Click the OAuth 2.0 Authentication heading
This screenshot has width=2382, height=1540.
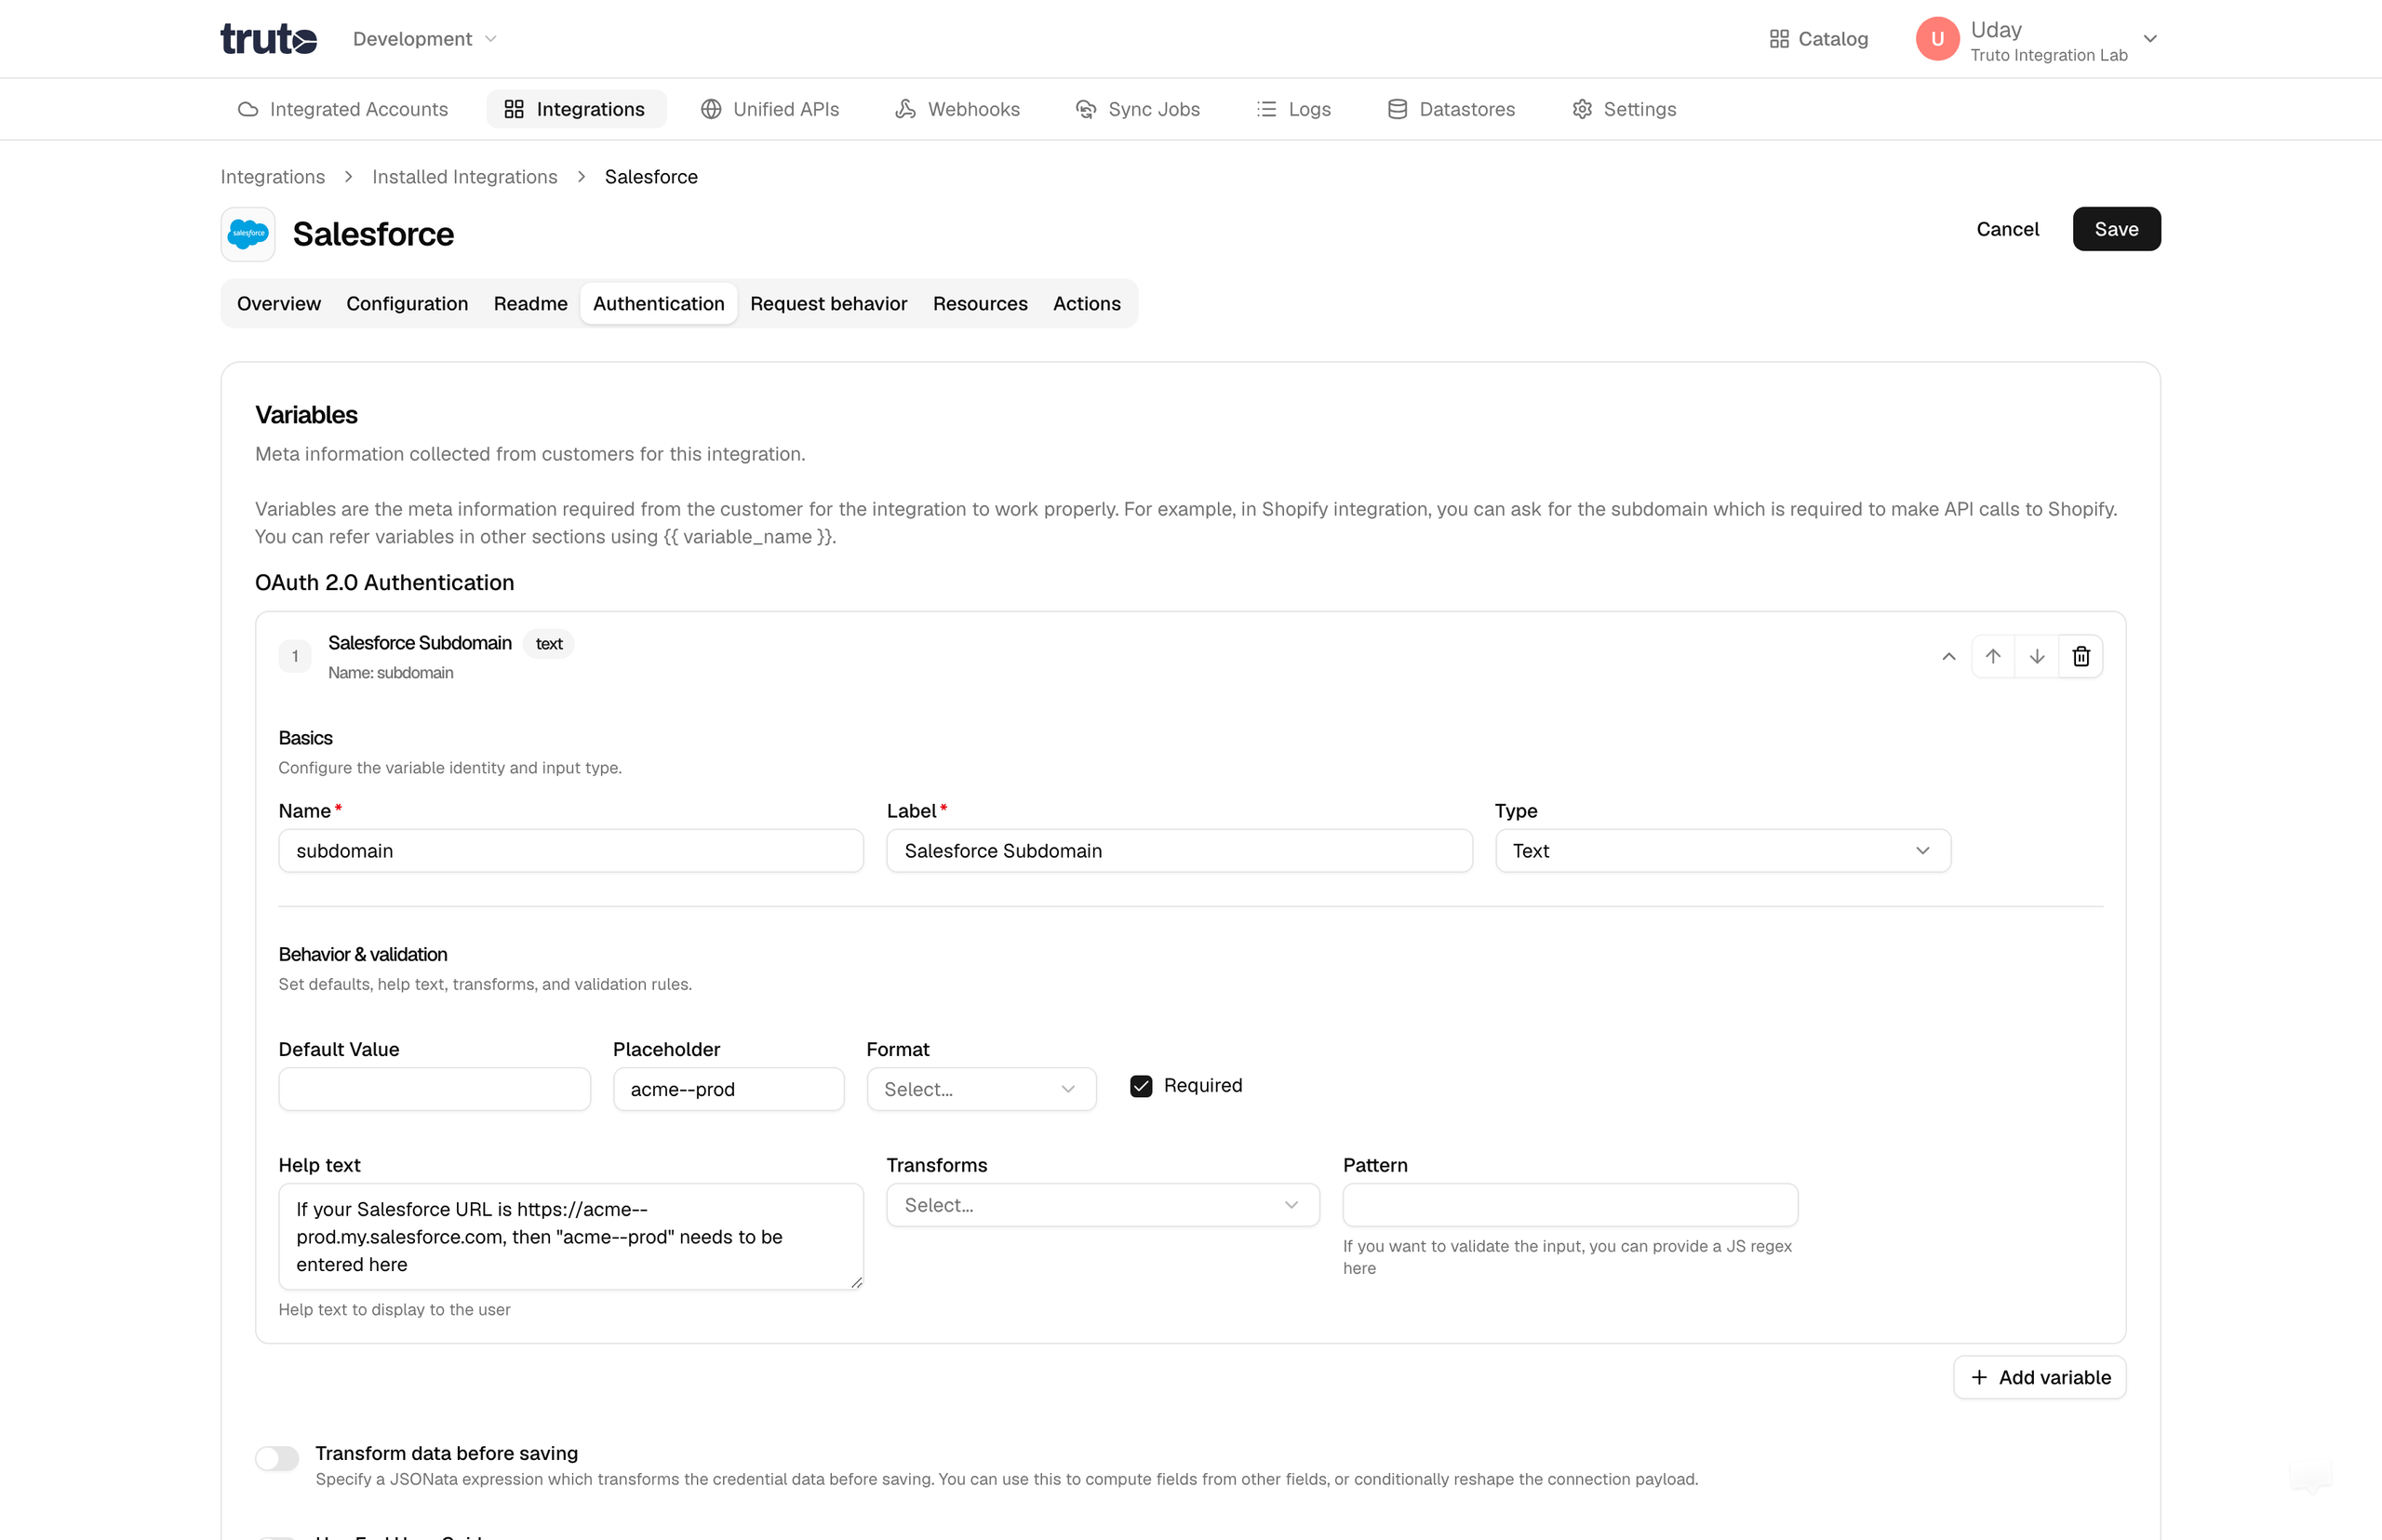tap(384, 582)
